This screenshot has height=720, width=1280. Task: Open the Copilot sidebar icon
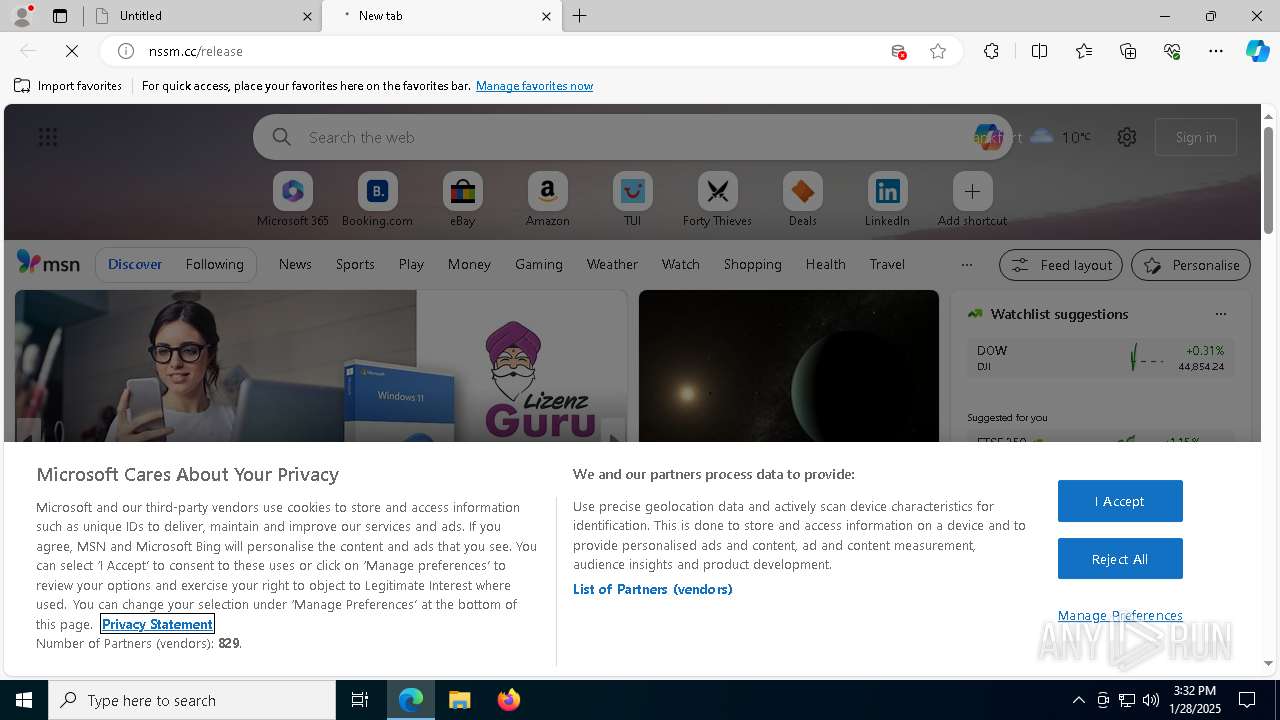[x=1258, y=51]
